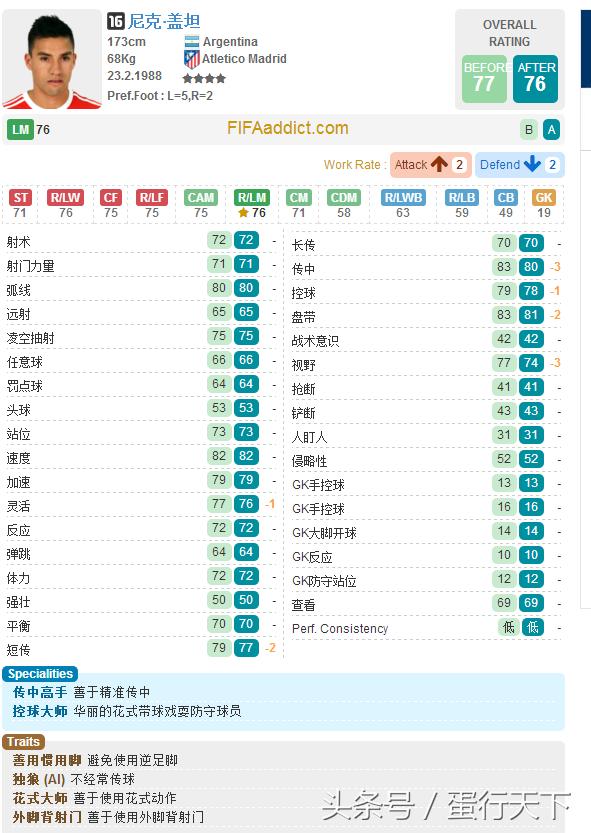Click the gold star next to 76
The image size is (591, 833).
[243, 213]
